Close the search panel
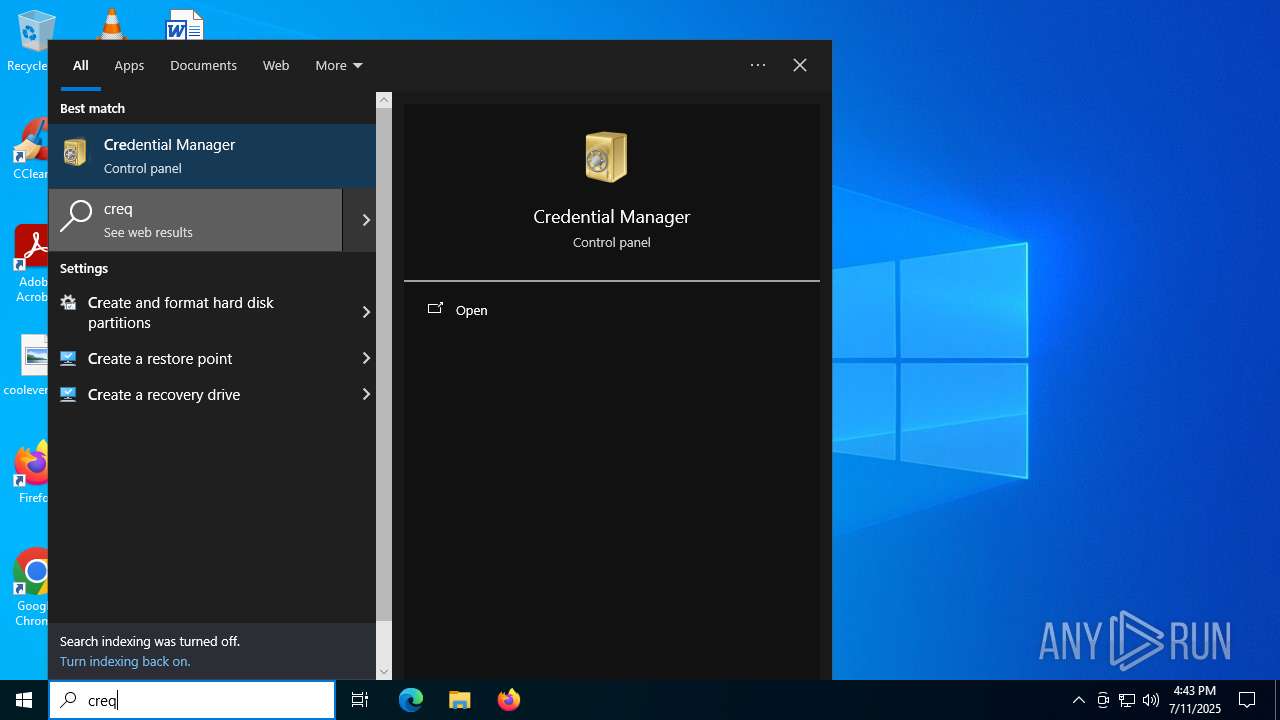The image size is (1280, 720). pos(800,65)
